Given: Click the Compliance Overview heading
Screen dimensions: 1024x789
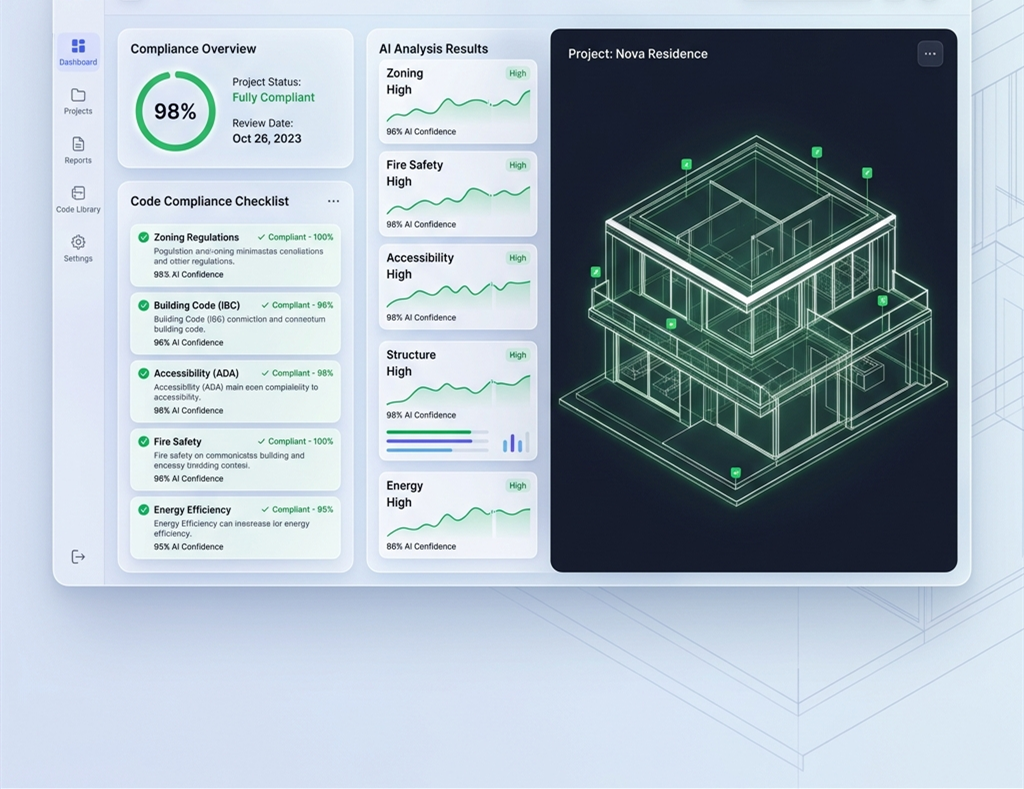Looking at the screenshot, I should pos(193,49).
